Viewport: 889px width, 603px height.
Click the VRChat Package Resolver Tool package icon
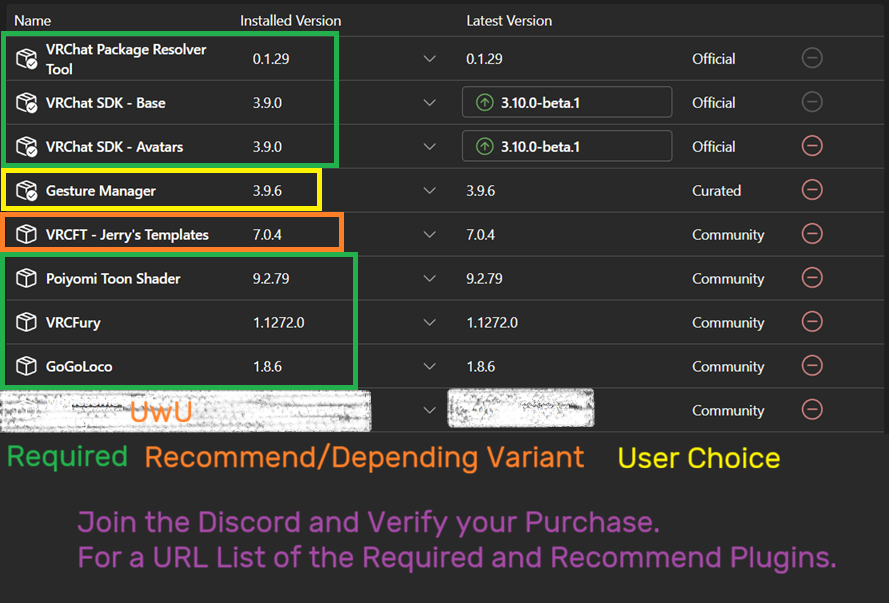pyautogui.click(x=27, y=58)
